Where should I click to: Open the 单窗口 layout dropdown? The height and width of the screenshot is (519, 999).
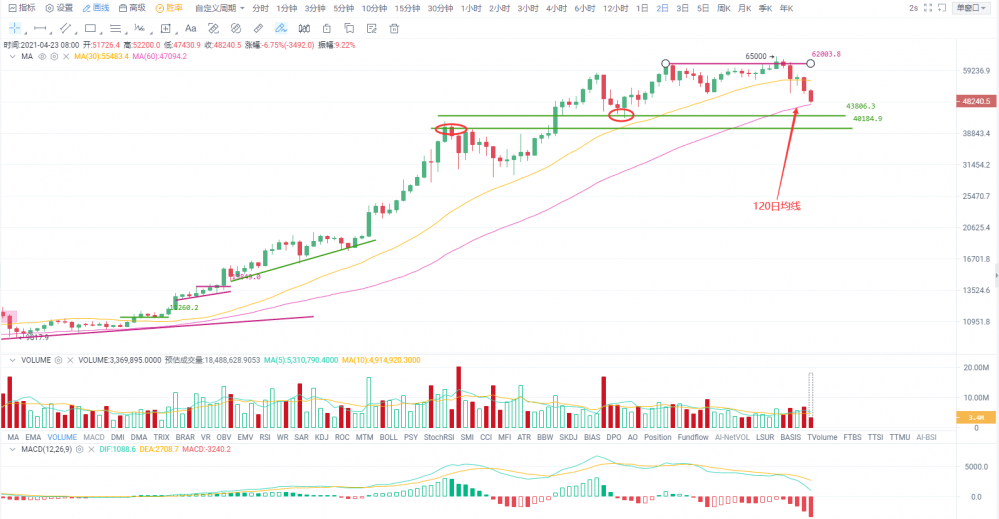click(972, 8)
